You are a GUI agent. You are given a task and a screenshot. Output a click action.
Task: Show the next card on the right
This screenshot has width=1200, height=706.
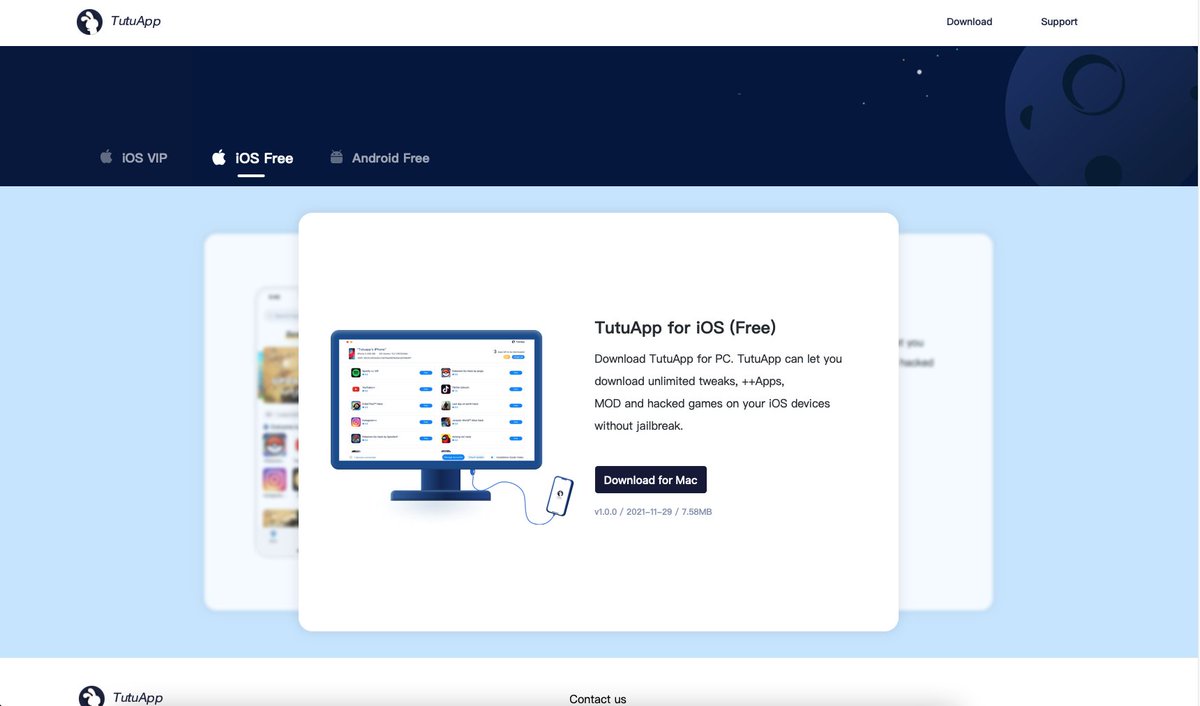945,421
